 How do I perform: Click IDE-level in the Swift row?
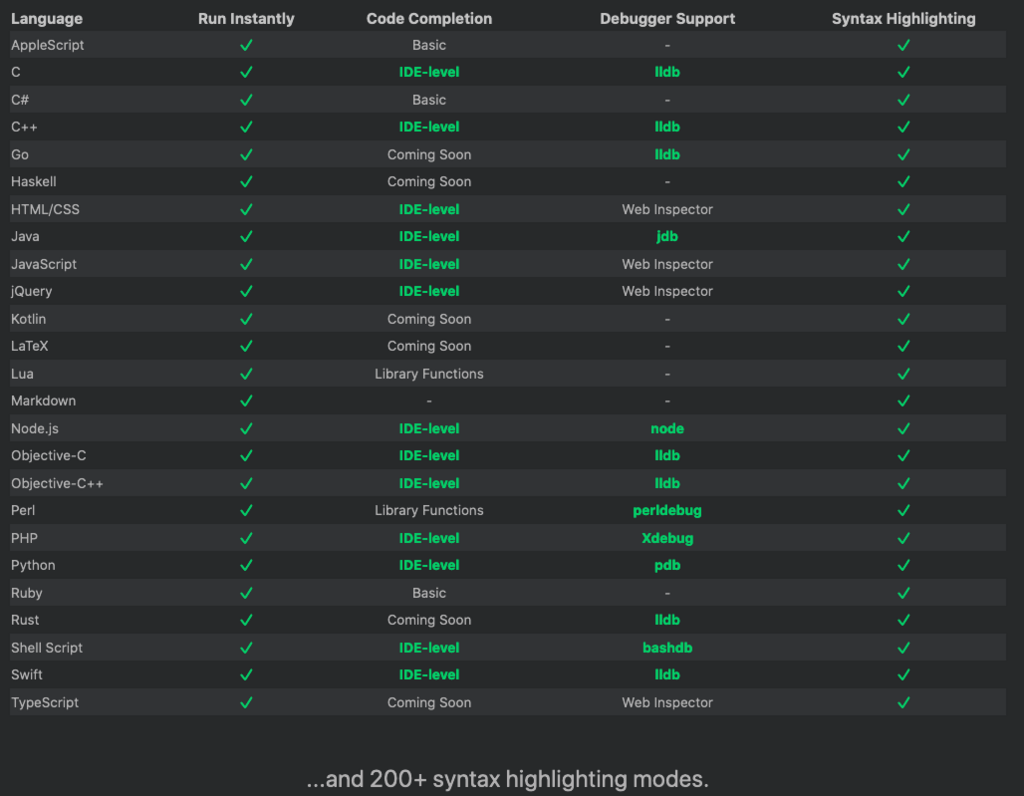[429, 675]
